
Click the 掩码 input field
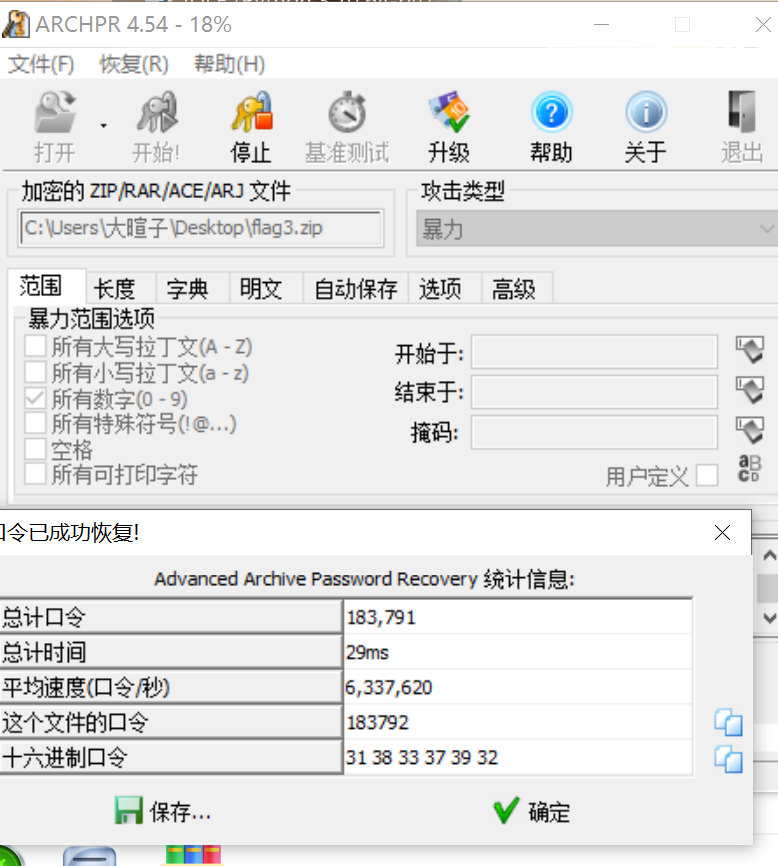tap(594, 432)
